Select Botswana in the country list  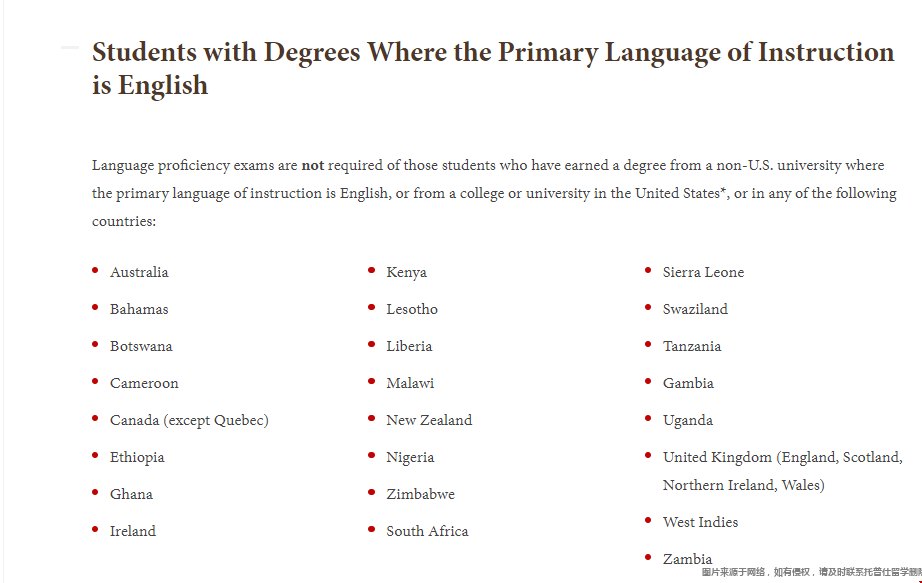(x=141, y=347)
